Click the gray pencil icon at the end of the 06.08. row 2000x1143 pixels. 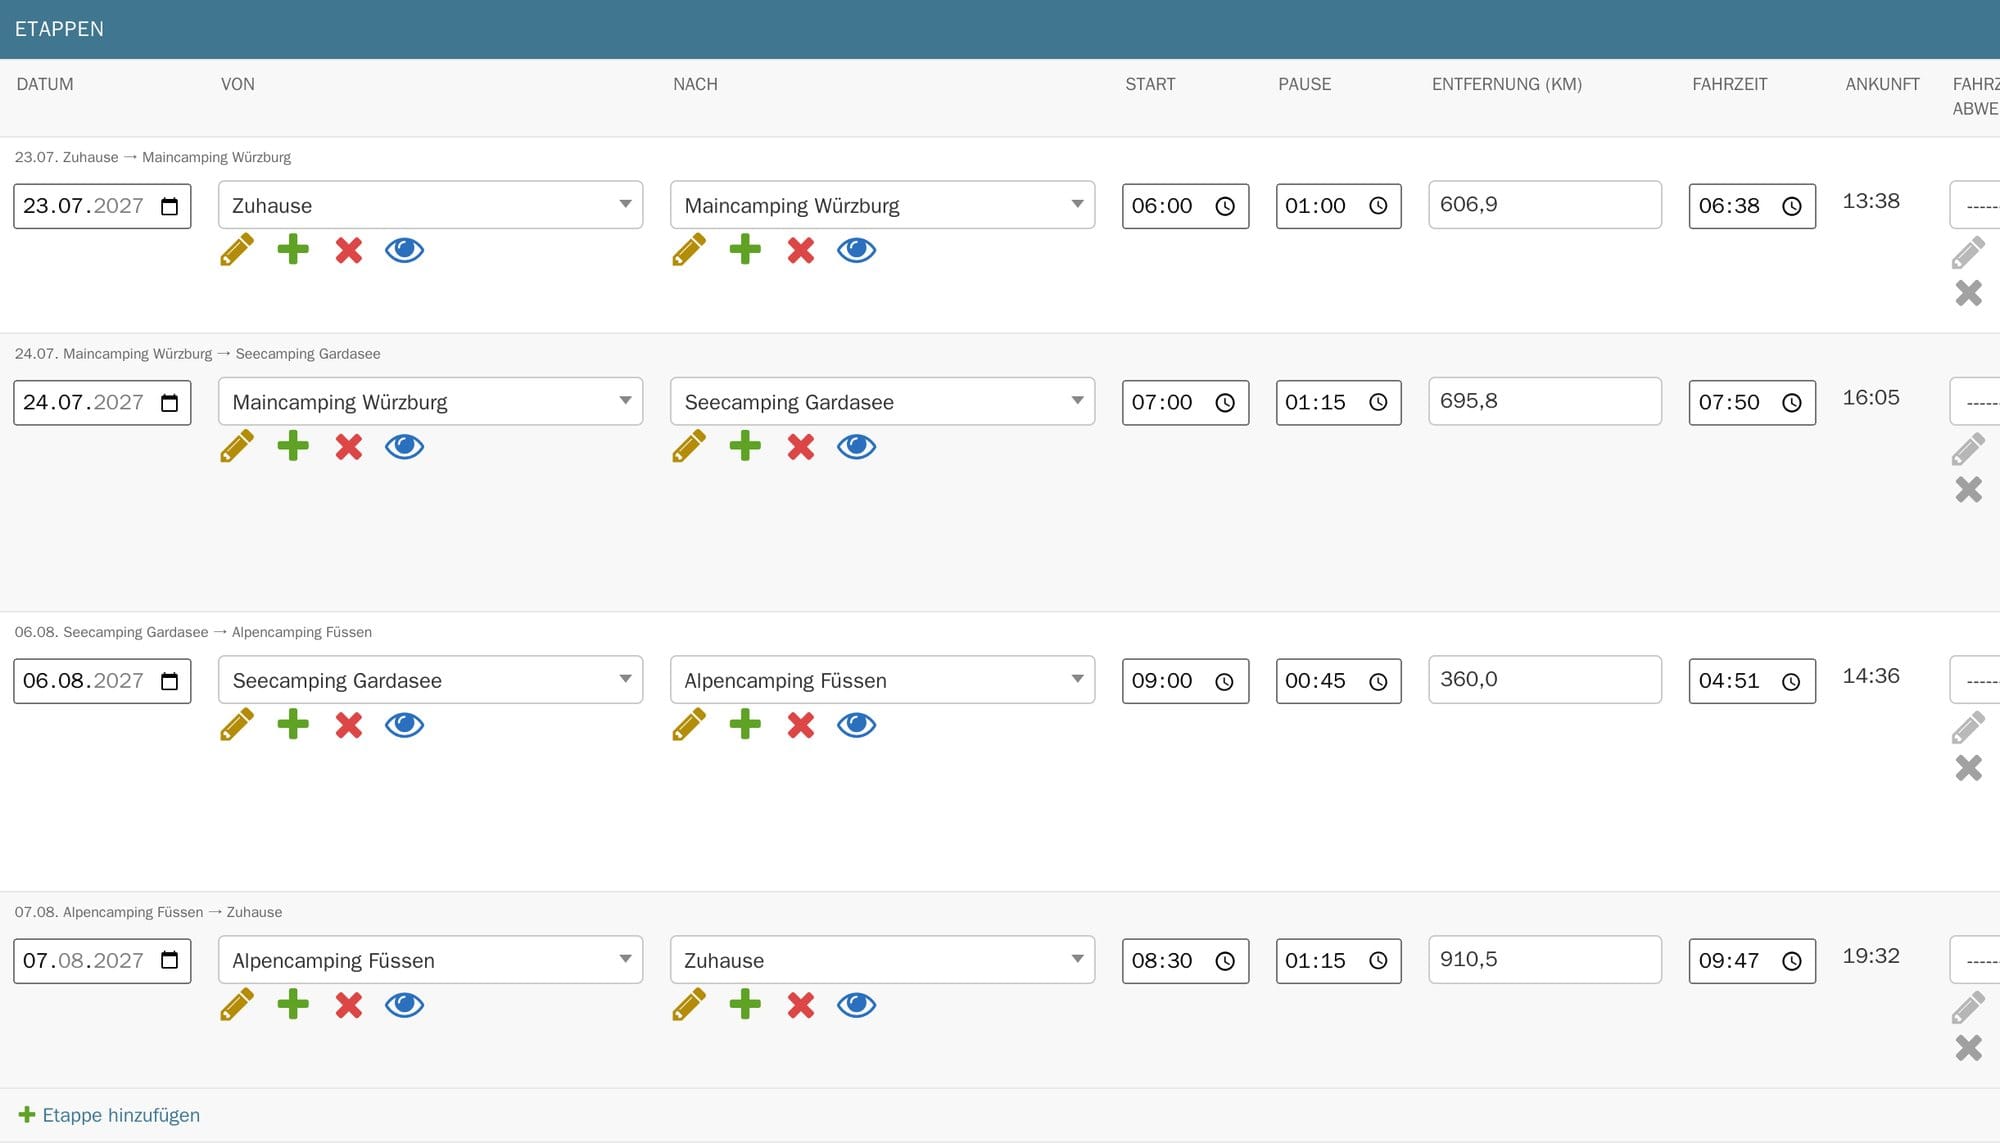(1968, 728)
